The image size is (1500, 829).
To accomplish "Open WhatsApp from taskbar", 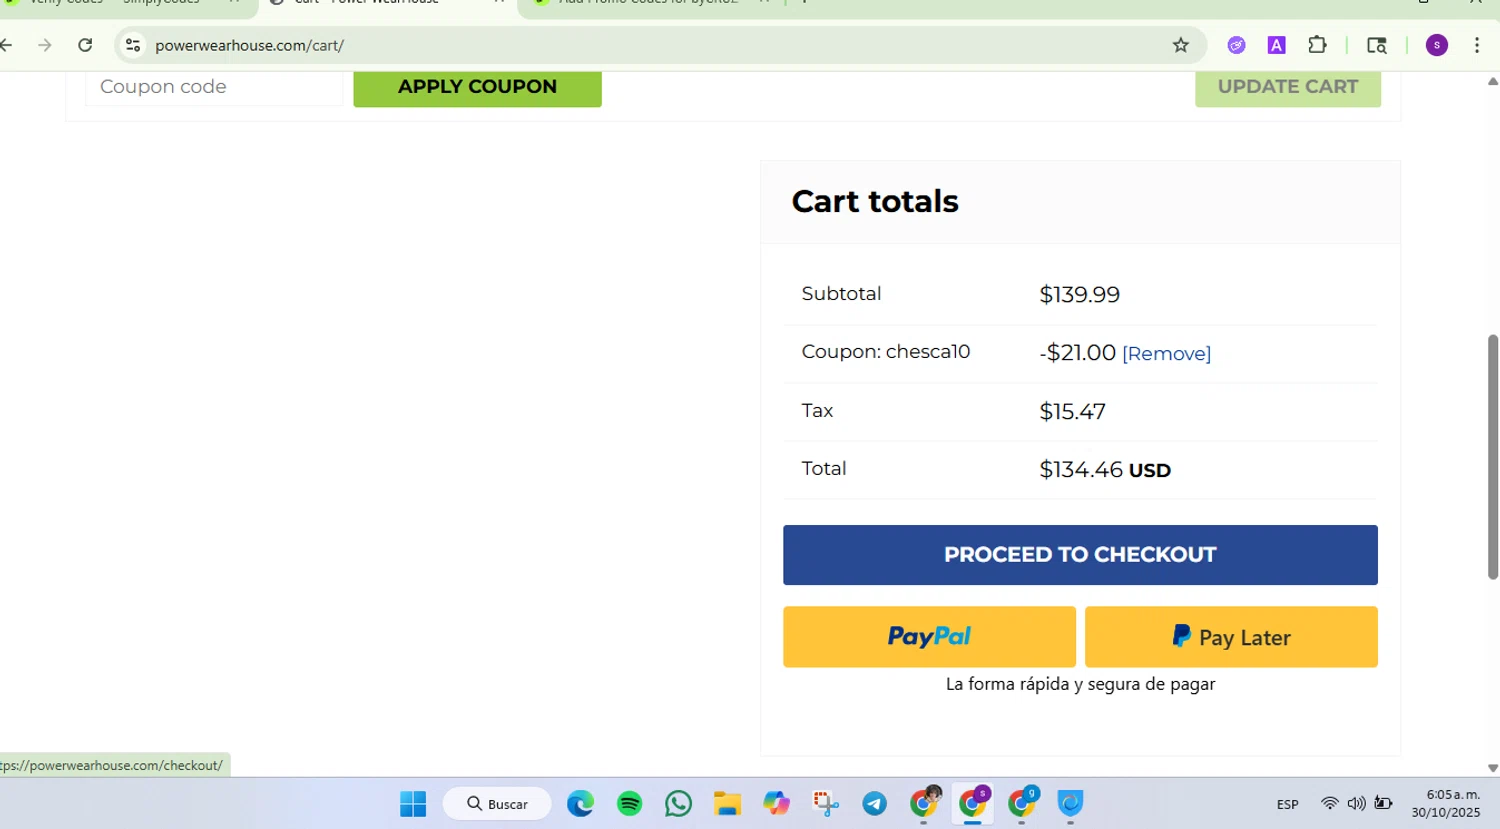I will click(678, 804).
